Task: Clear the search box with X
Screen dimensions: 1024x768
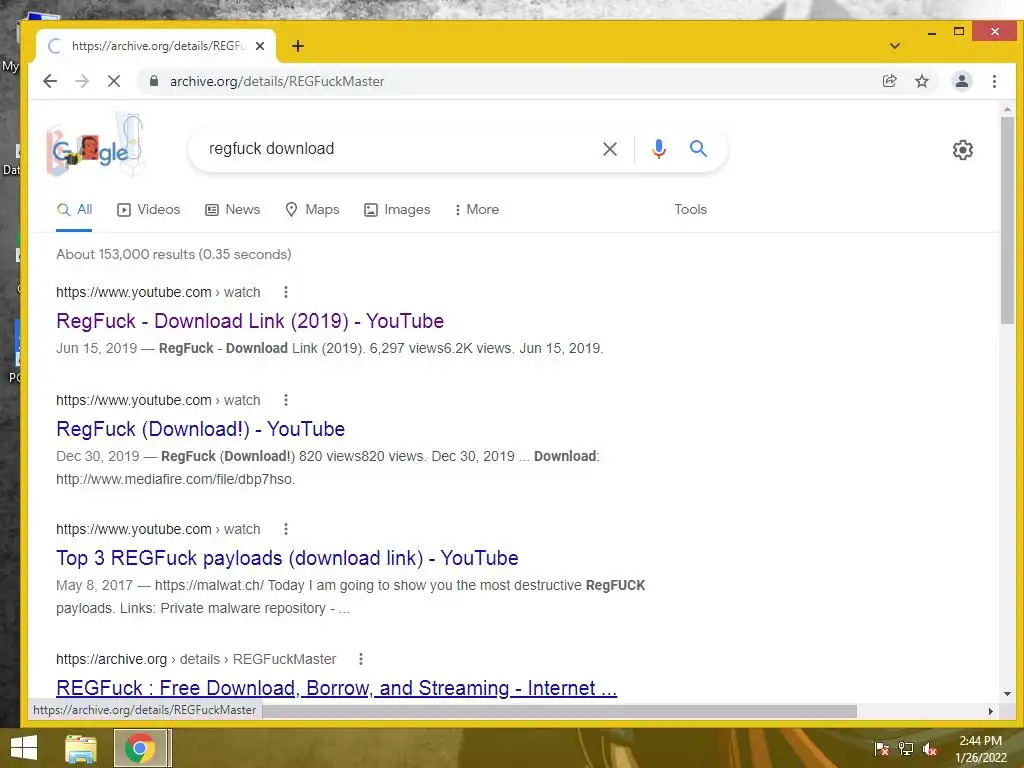Action: [610, 149]
